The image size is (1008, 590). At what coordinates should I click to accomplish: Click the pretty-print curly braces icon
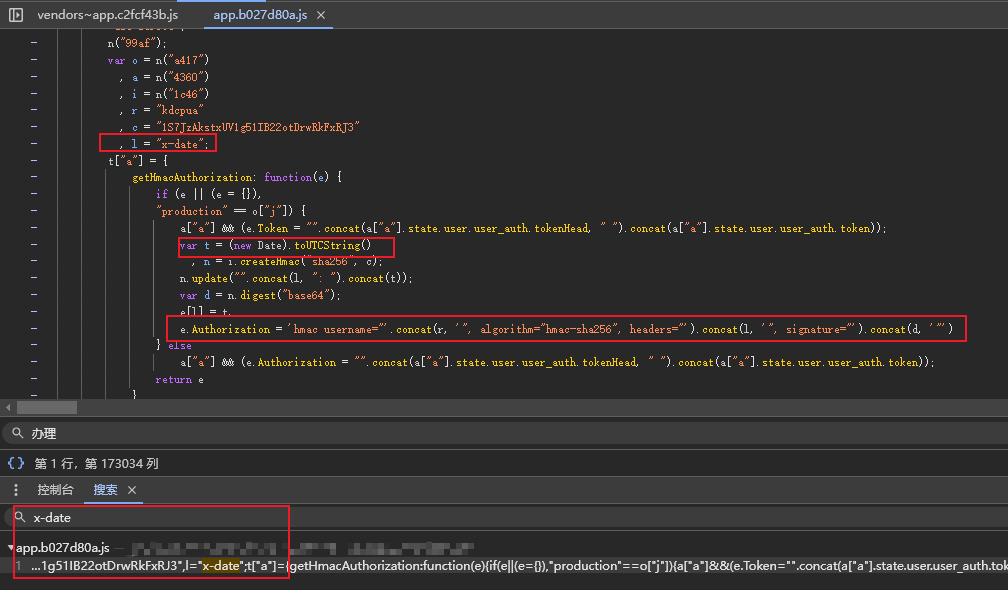pyautogui.click(x=16, y=463)
